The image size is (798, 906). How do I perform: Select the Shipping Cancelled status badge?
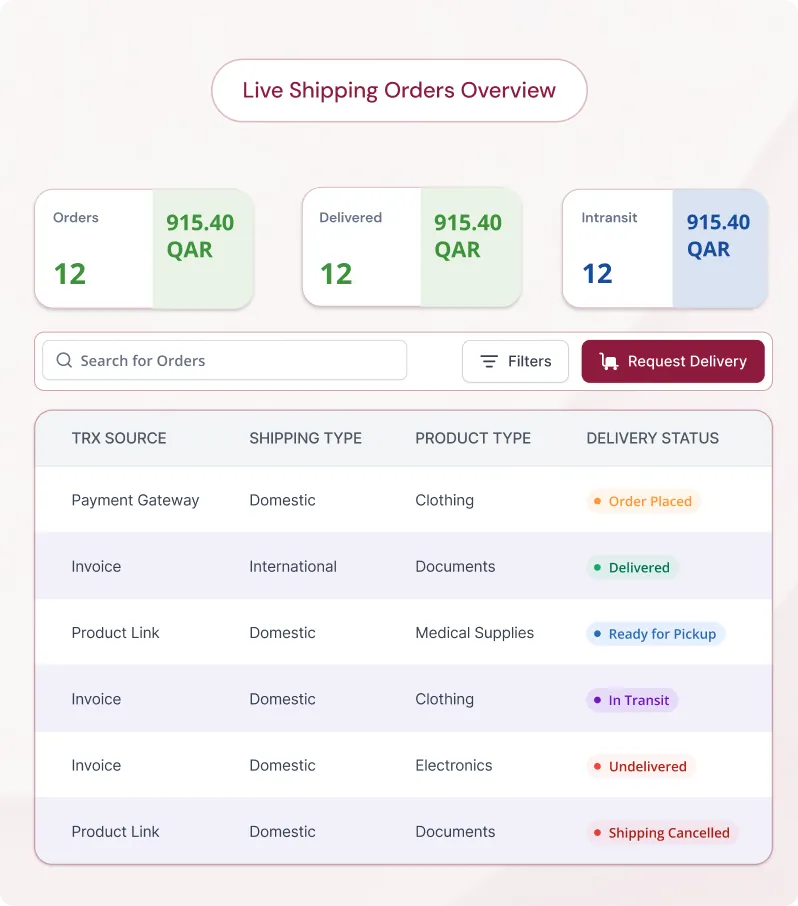point(662,833)
